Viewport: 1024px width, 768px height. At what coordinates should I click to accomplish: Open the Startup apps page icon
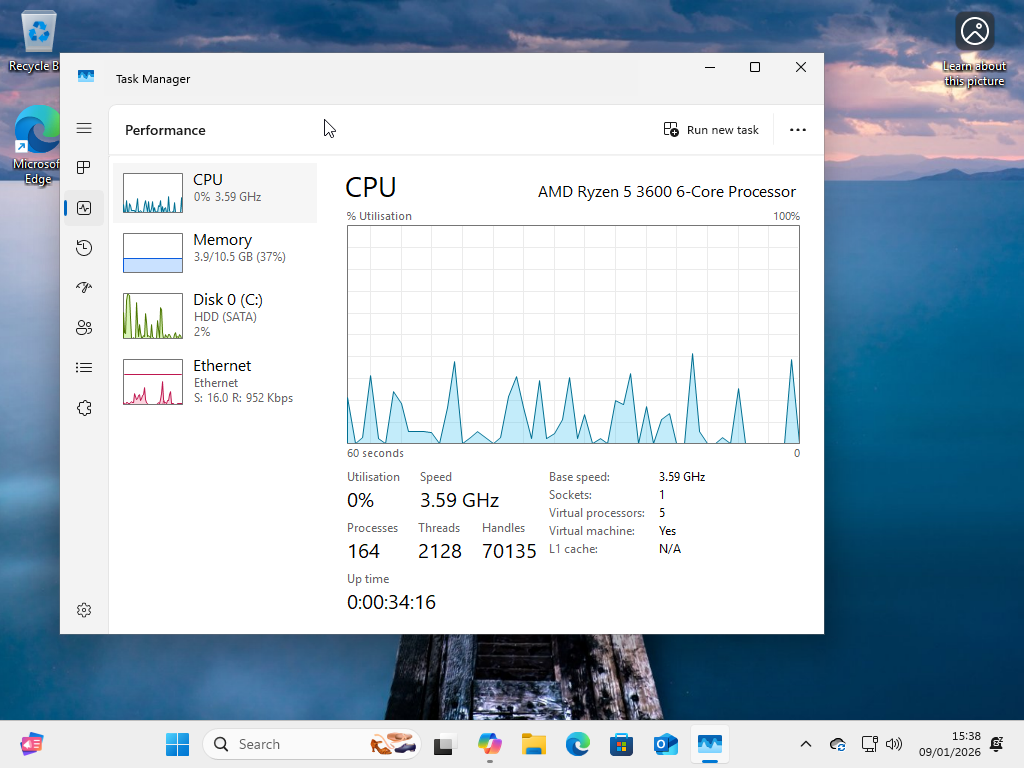click(x=84, y=287)
